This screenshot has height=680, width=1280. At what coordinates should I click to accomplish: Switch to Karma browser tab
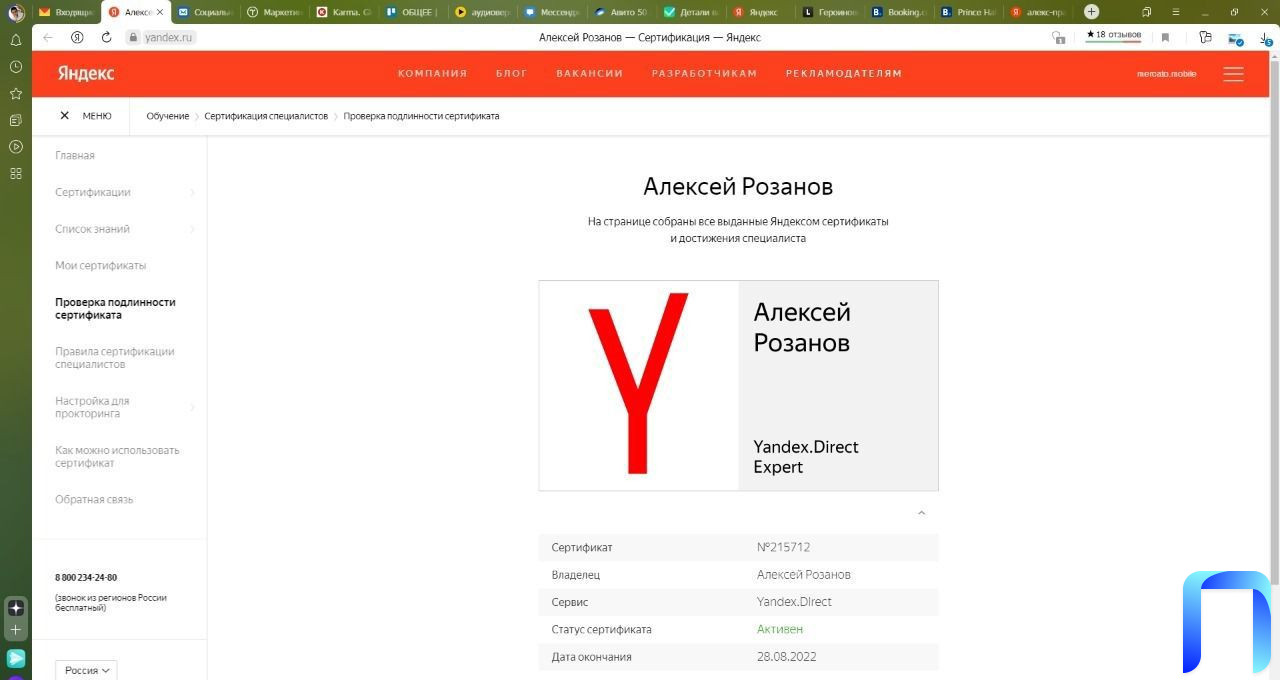[344, 12]
